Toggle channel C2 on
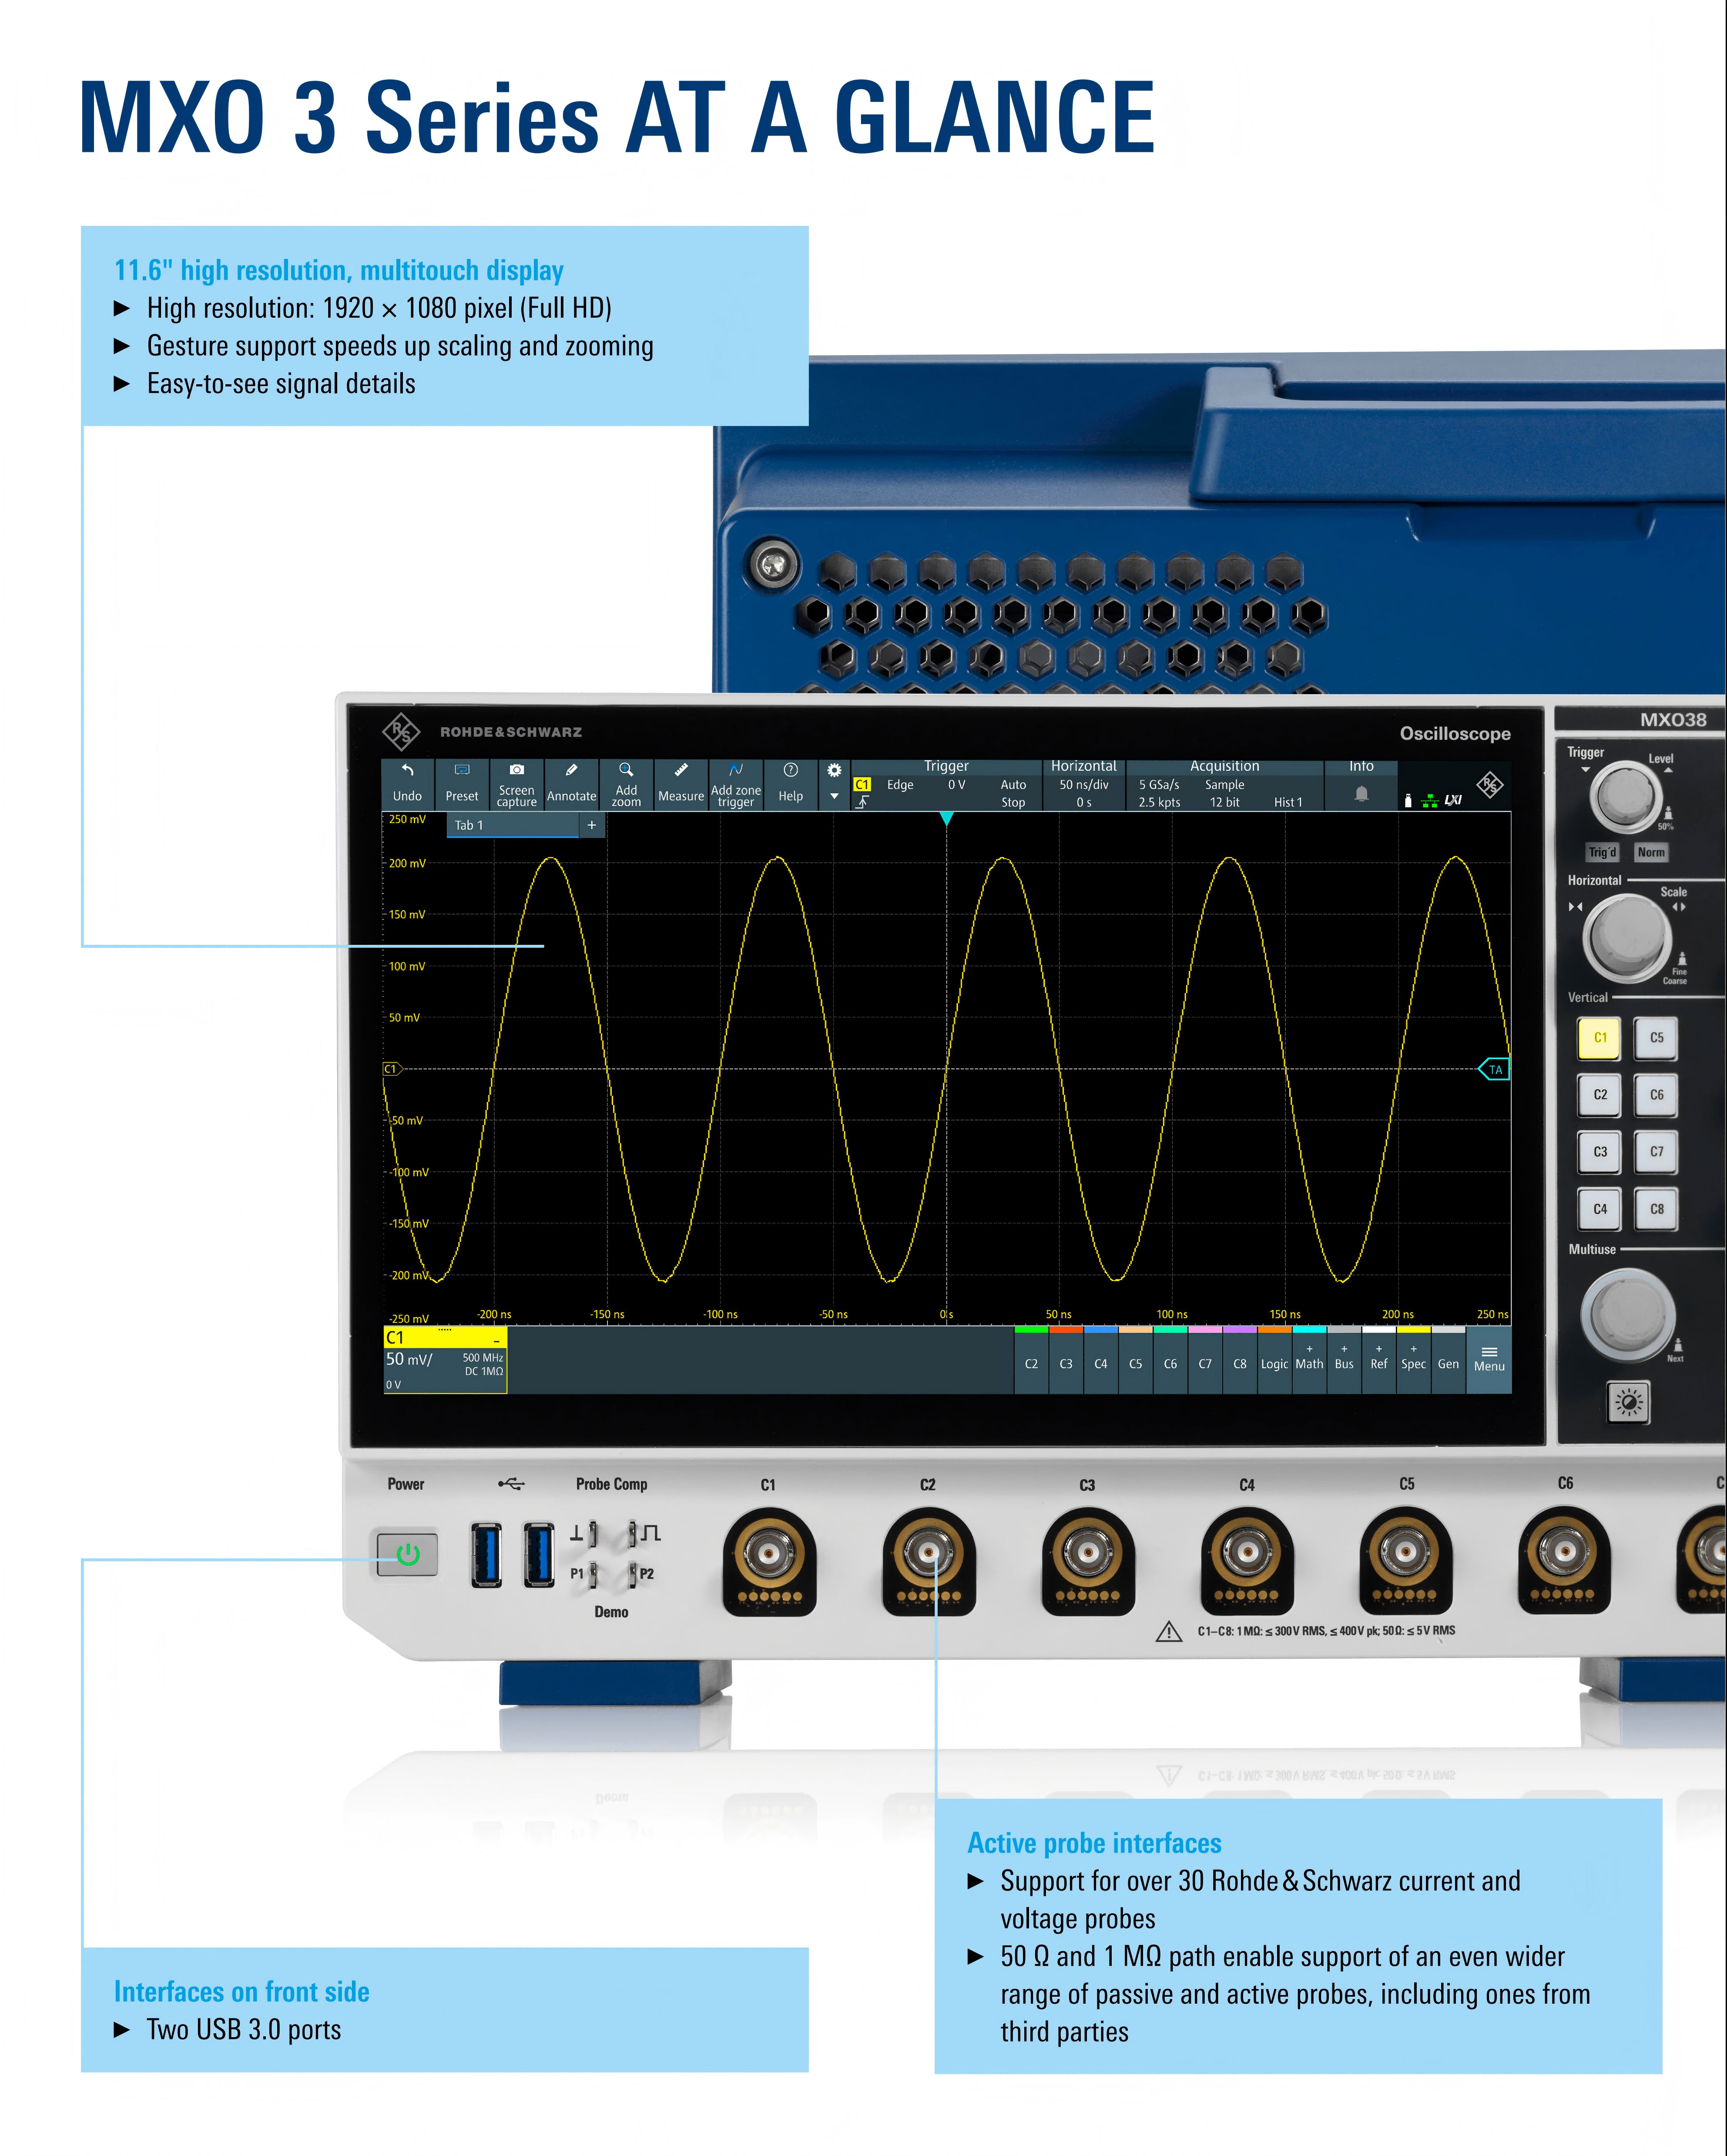Viewport: 1727px width, 2156px height. click(1031, 1363)
